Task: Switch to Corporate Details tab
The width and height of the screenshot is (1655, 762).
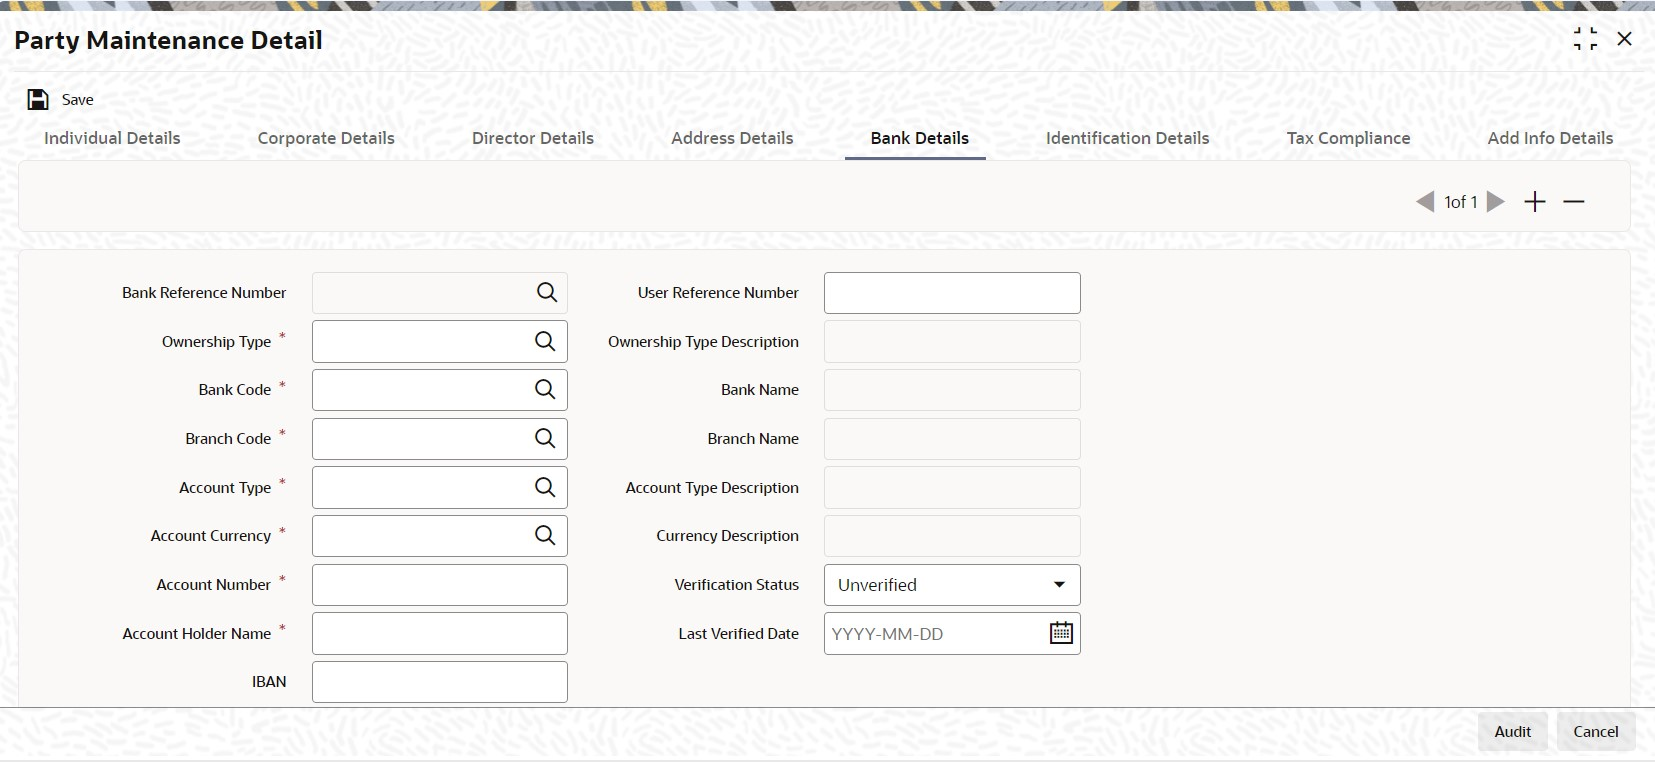Action: coord(326,138)
